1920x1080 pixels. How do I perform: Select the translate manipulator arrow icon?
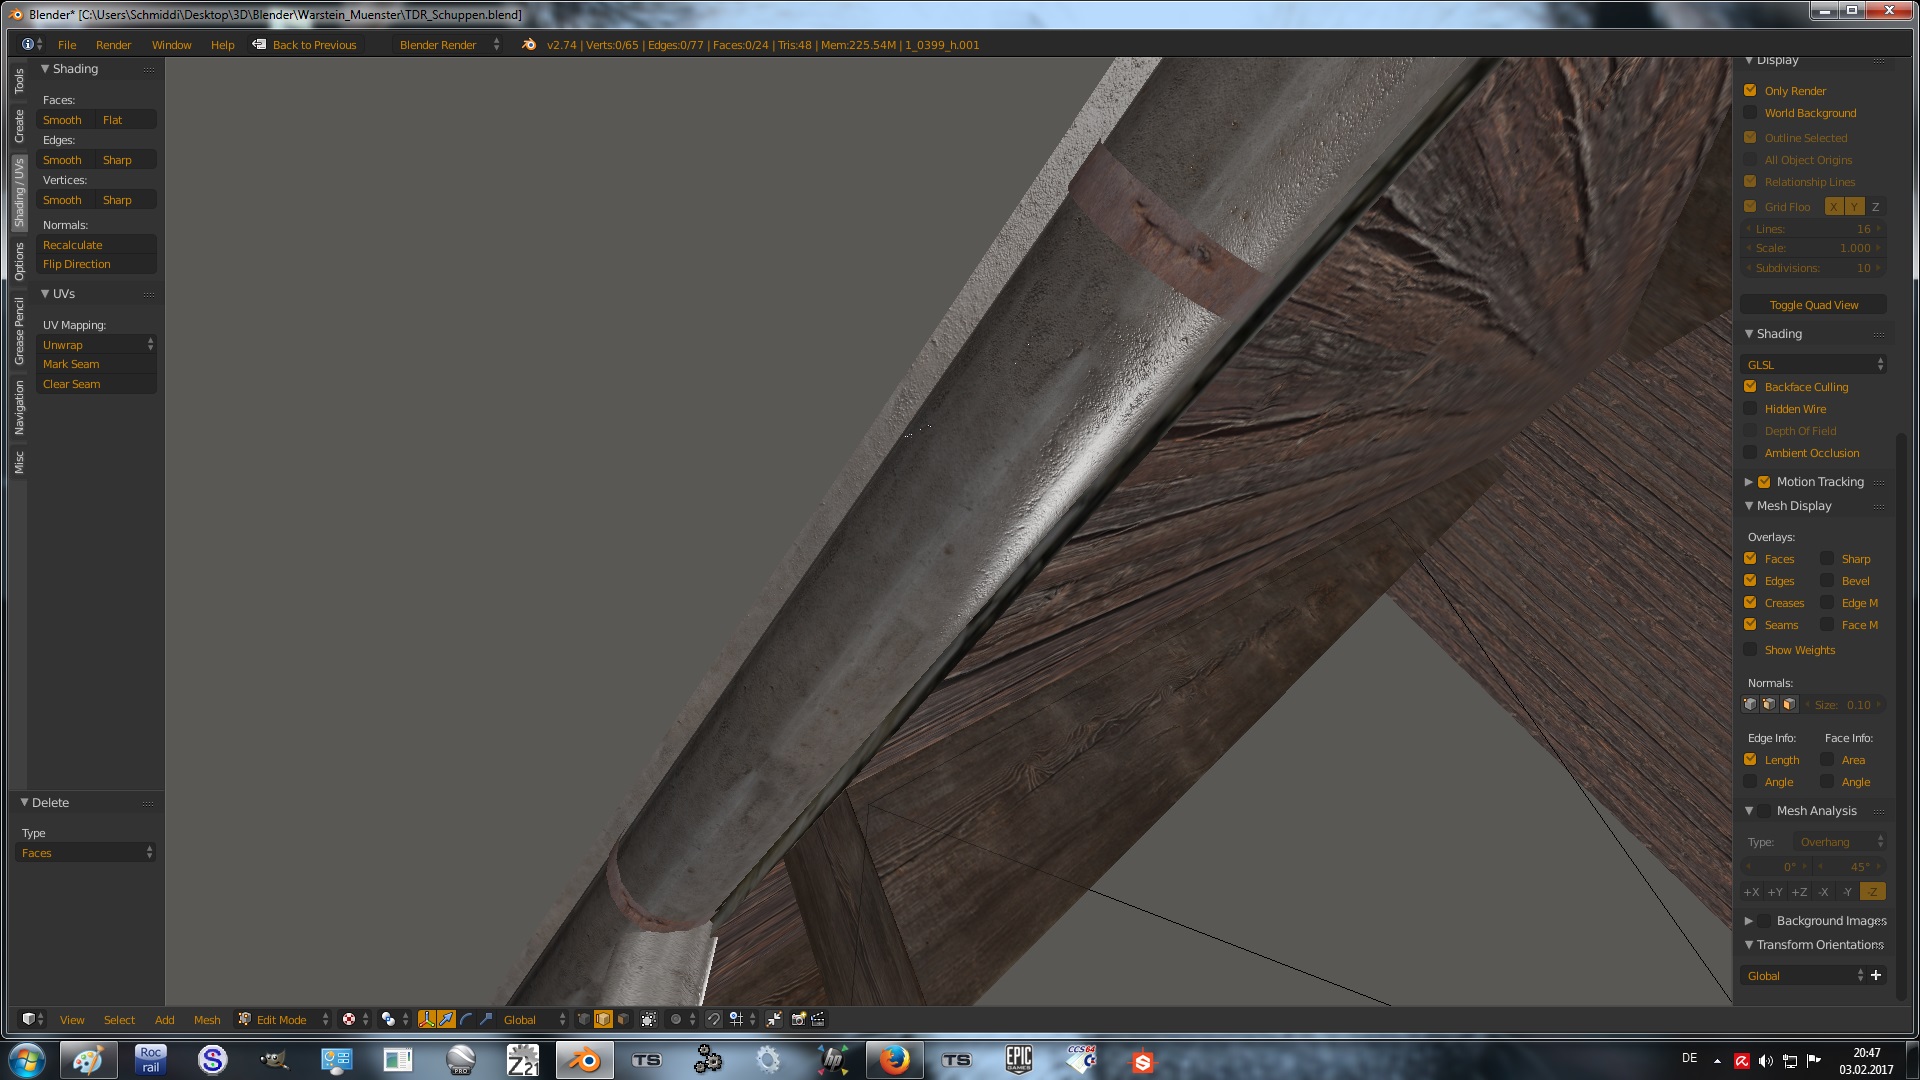pyautogui.click(x=446, y=1019)
